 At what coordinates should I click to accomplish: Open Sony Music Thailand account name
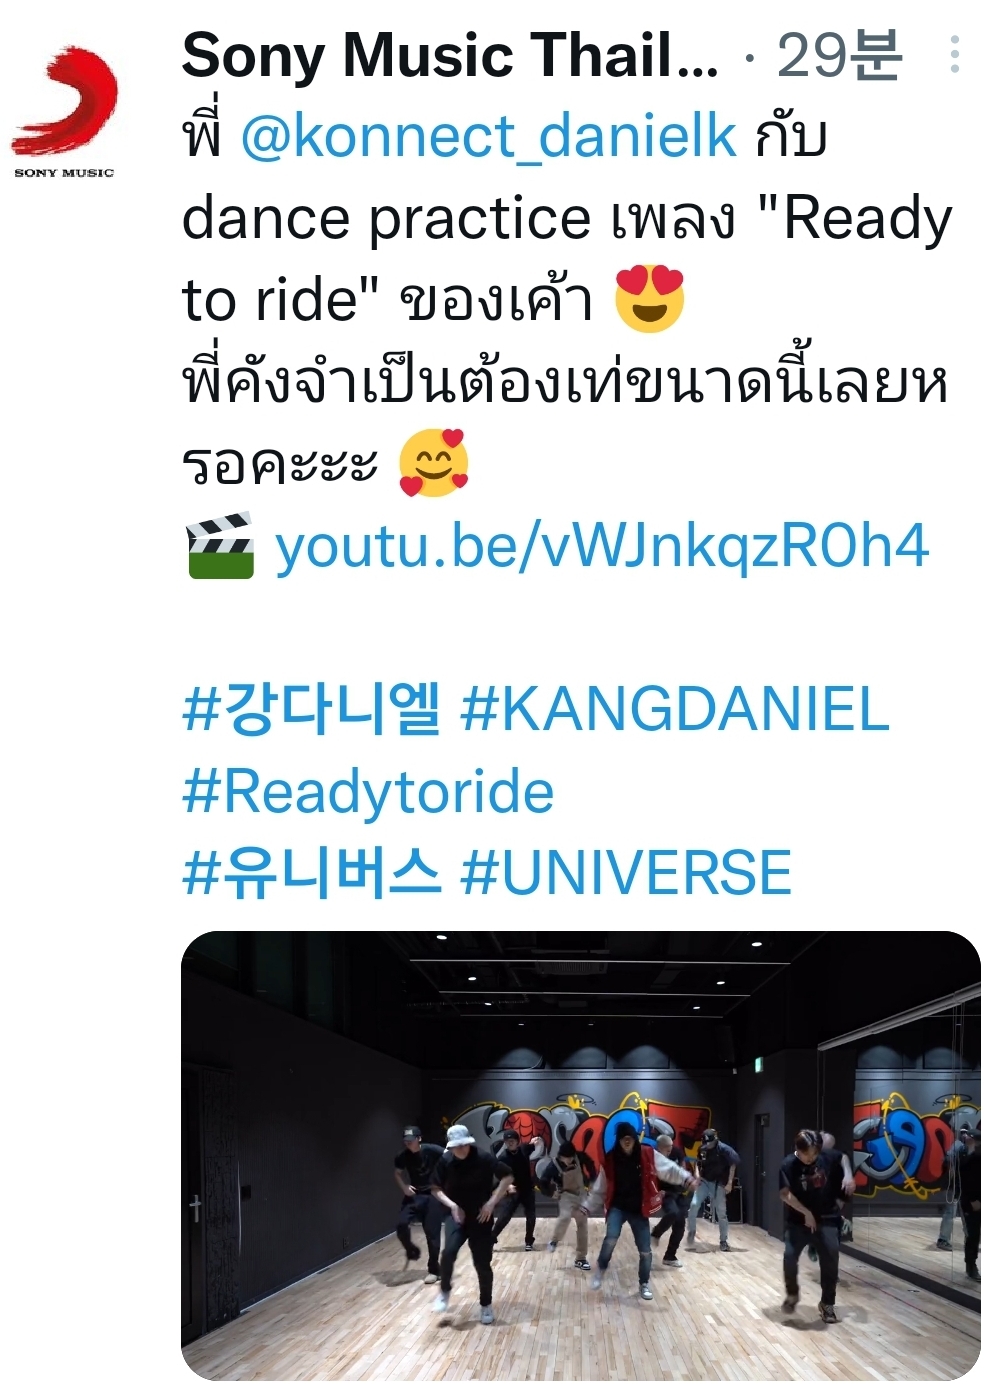pyautogui.click(x=450, y=55)
